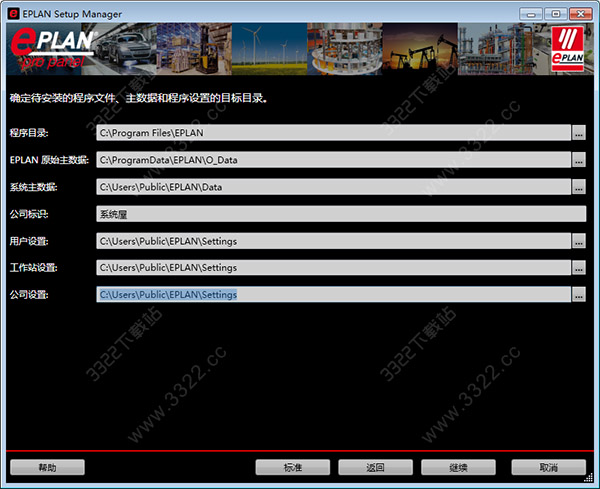Viewport: 600px width, 489px height.
Task: Click browse button for 公司设置 path
Action: tap(579, 295)
